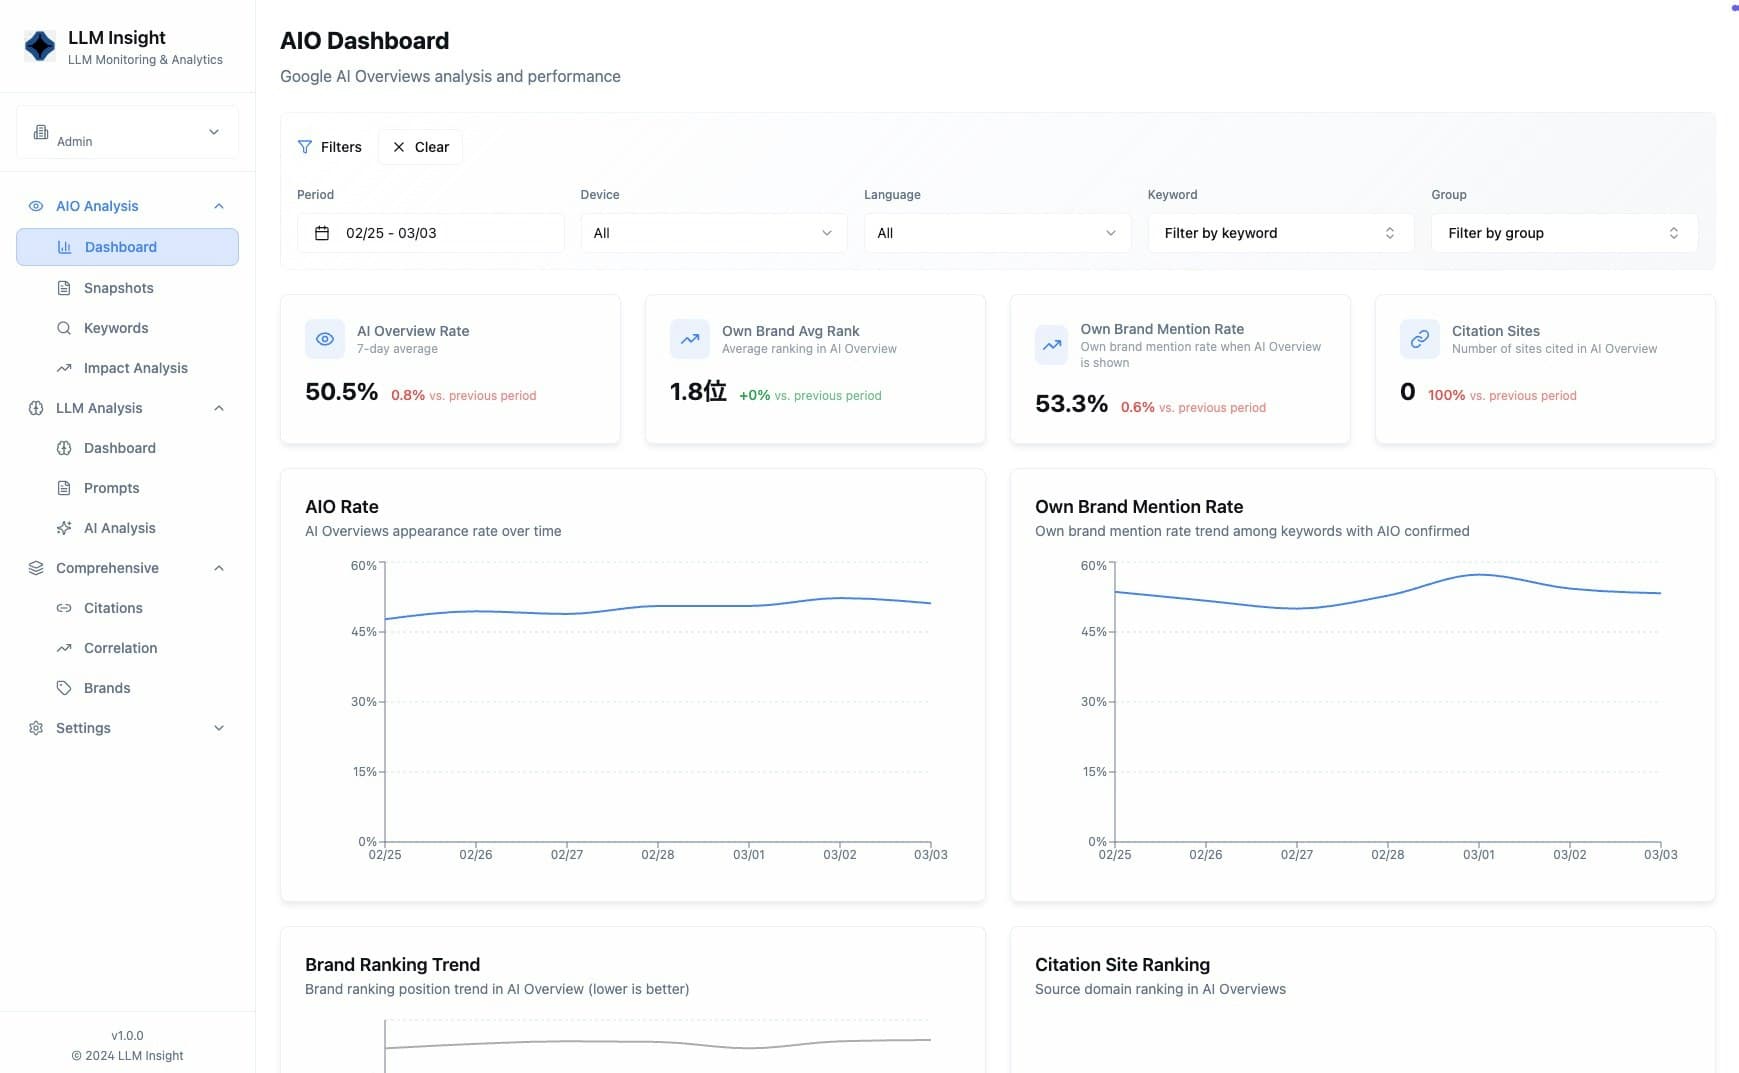Click the eye icon on AI Overview Rate card
This screenshot has height=1073, width=1739.
point(325,339)
